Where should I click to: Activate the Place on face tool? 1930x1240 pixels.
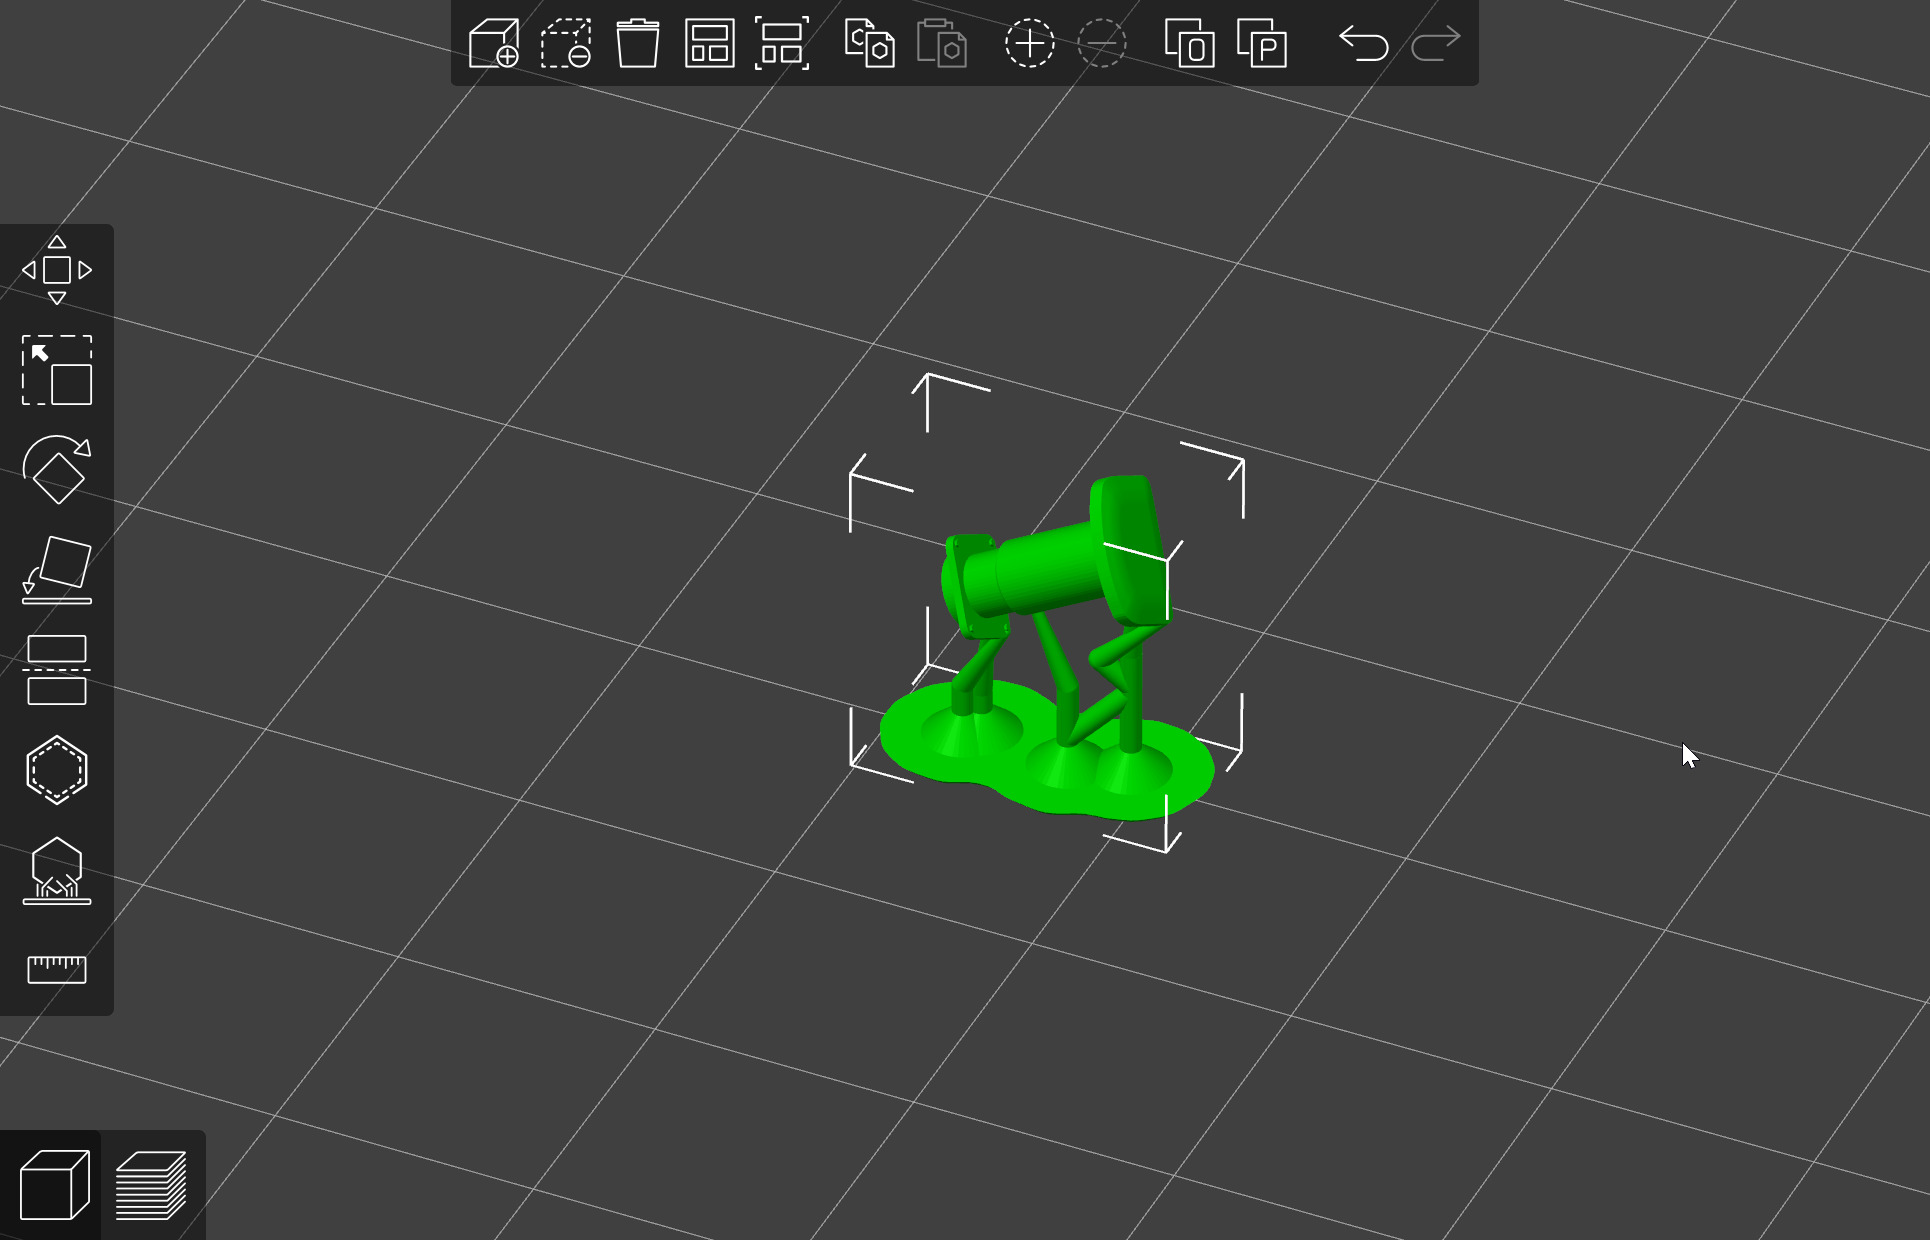click(57, 570)
